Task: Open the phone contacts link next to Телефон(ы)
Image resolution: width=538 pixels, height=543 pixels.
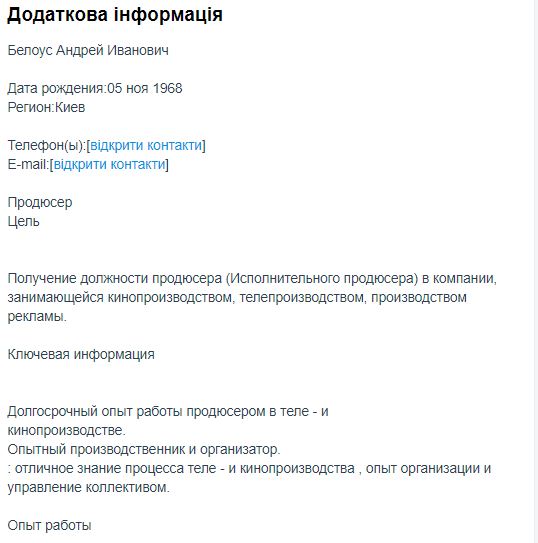Action: pyautogui.click(x=146, y=145)
